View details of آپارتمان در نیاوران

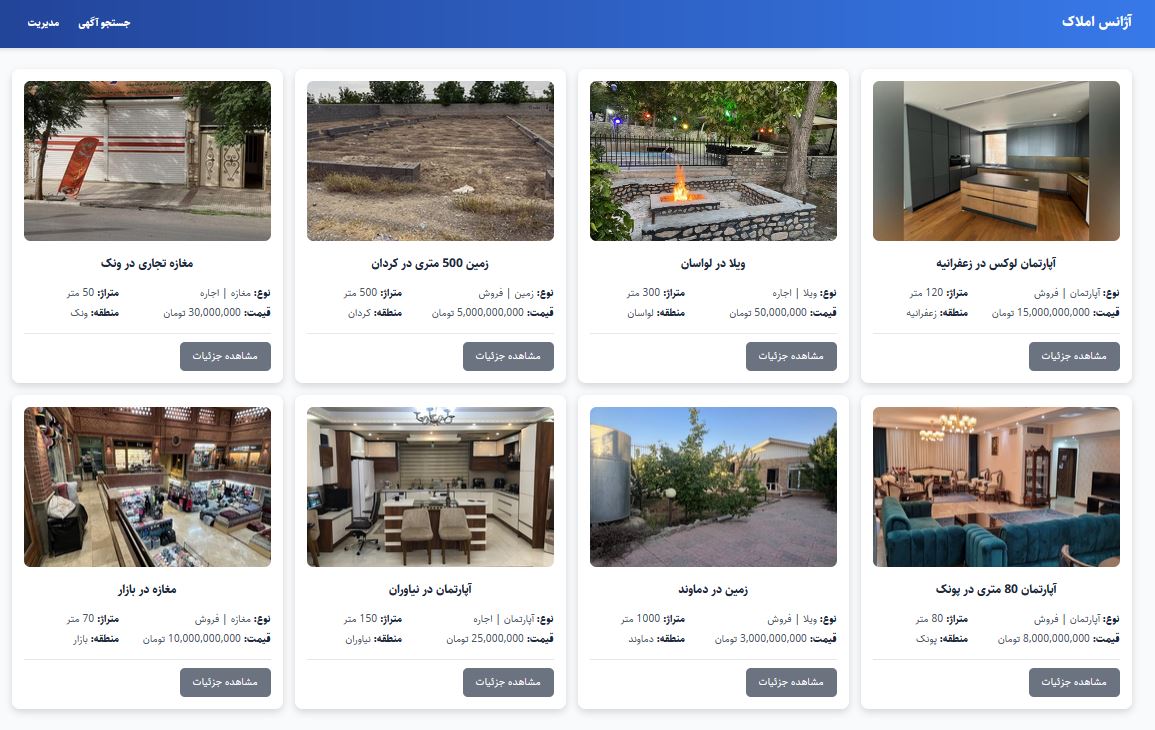coord(508,682)
